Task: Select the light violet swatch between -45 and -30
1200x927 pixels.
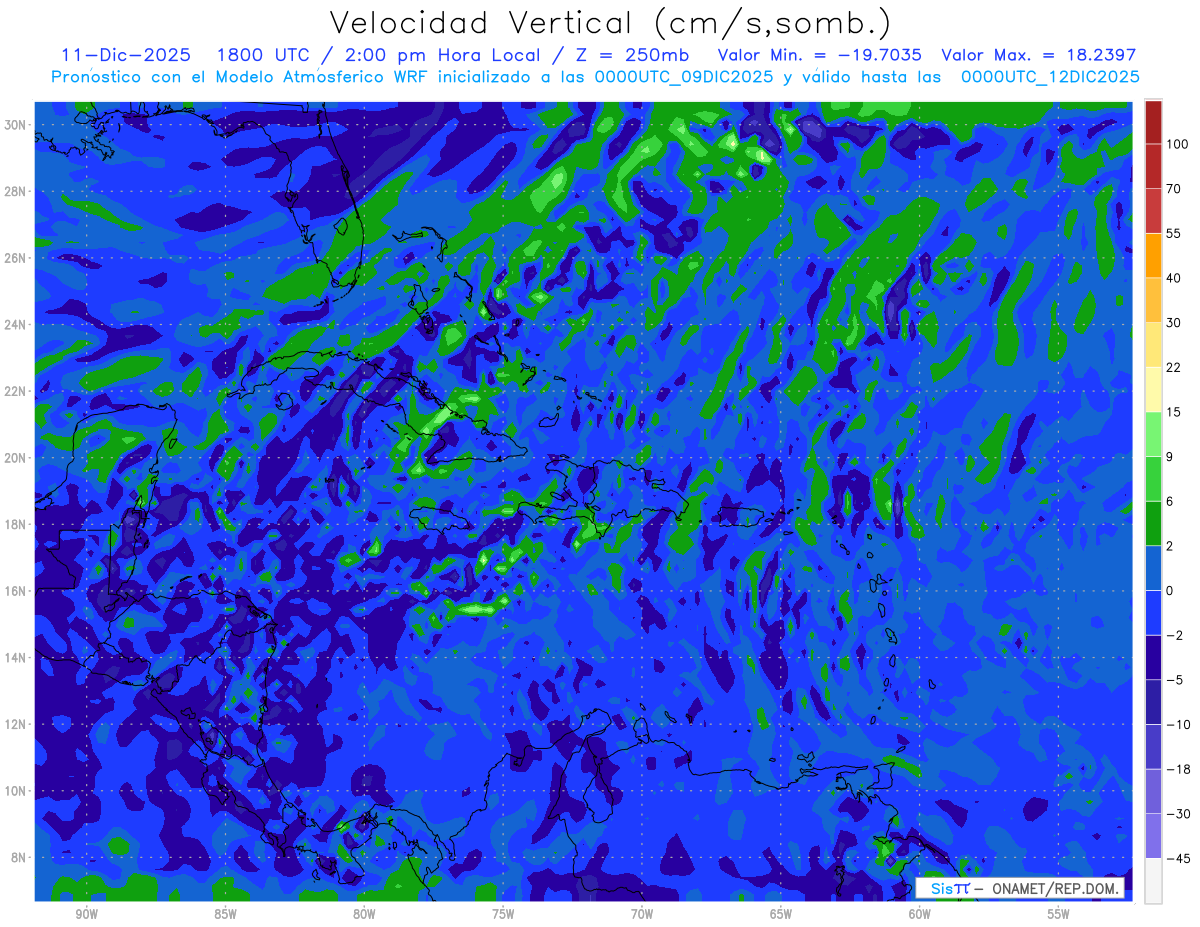Action: coord(1153,836)
